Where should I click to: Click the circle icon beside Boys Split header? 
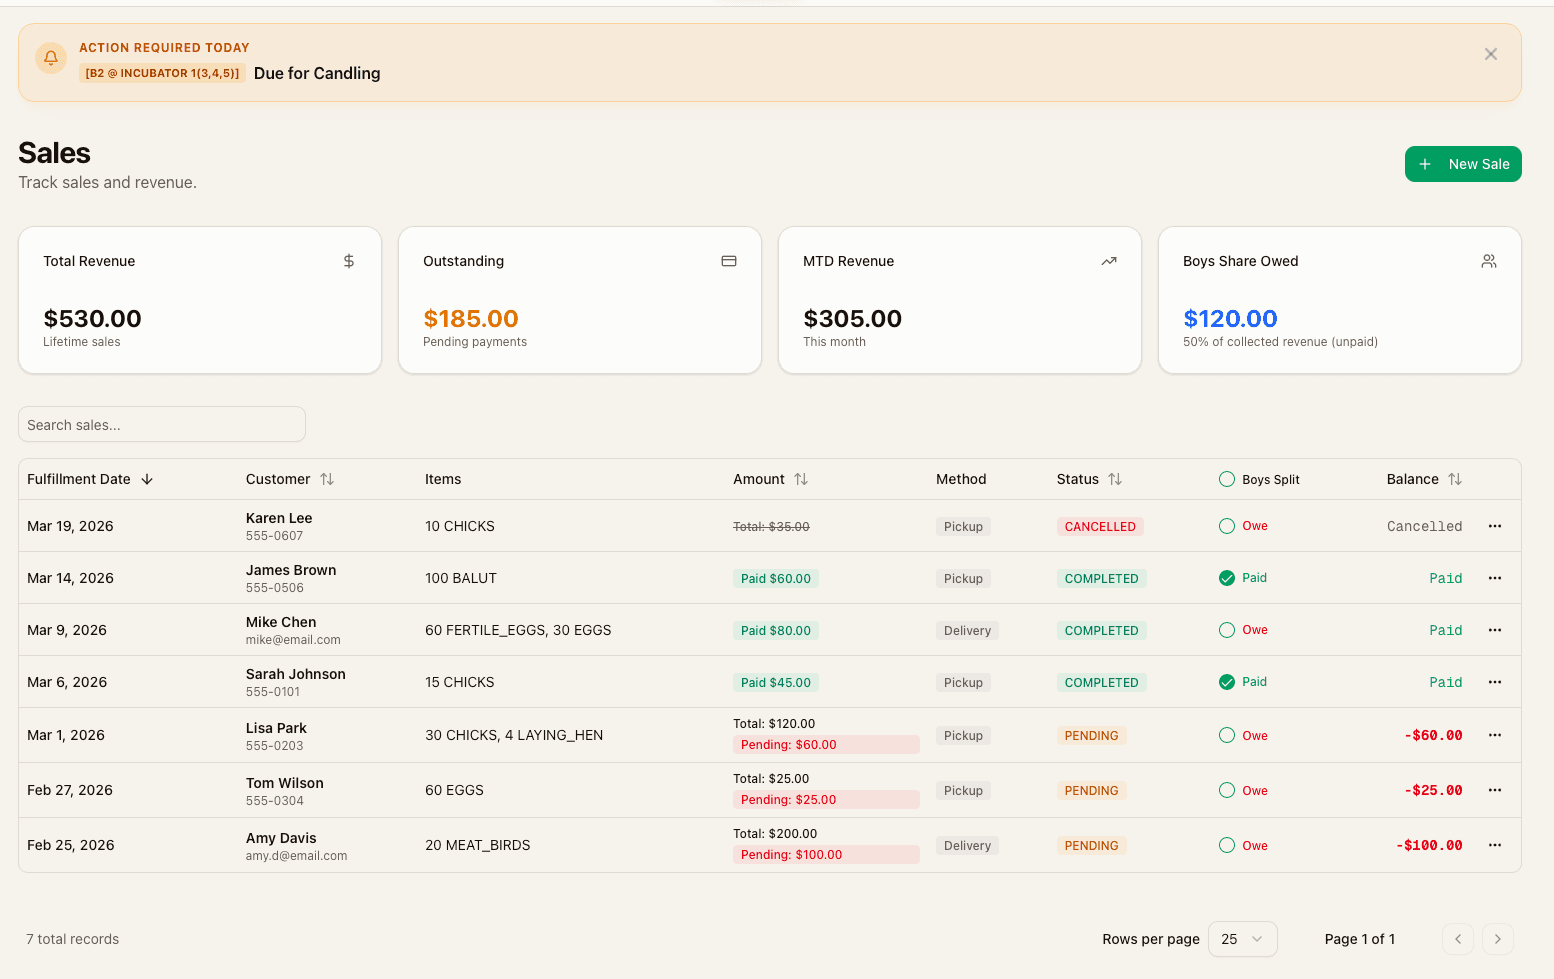click(1226, 479)
